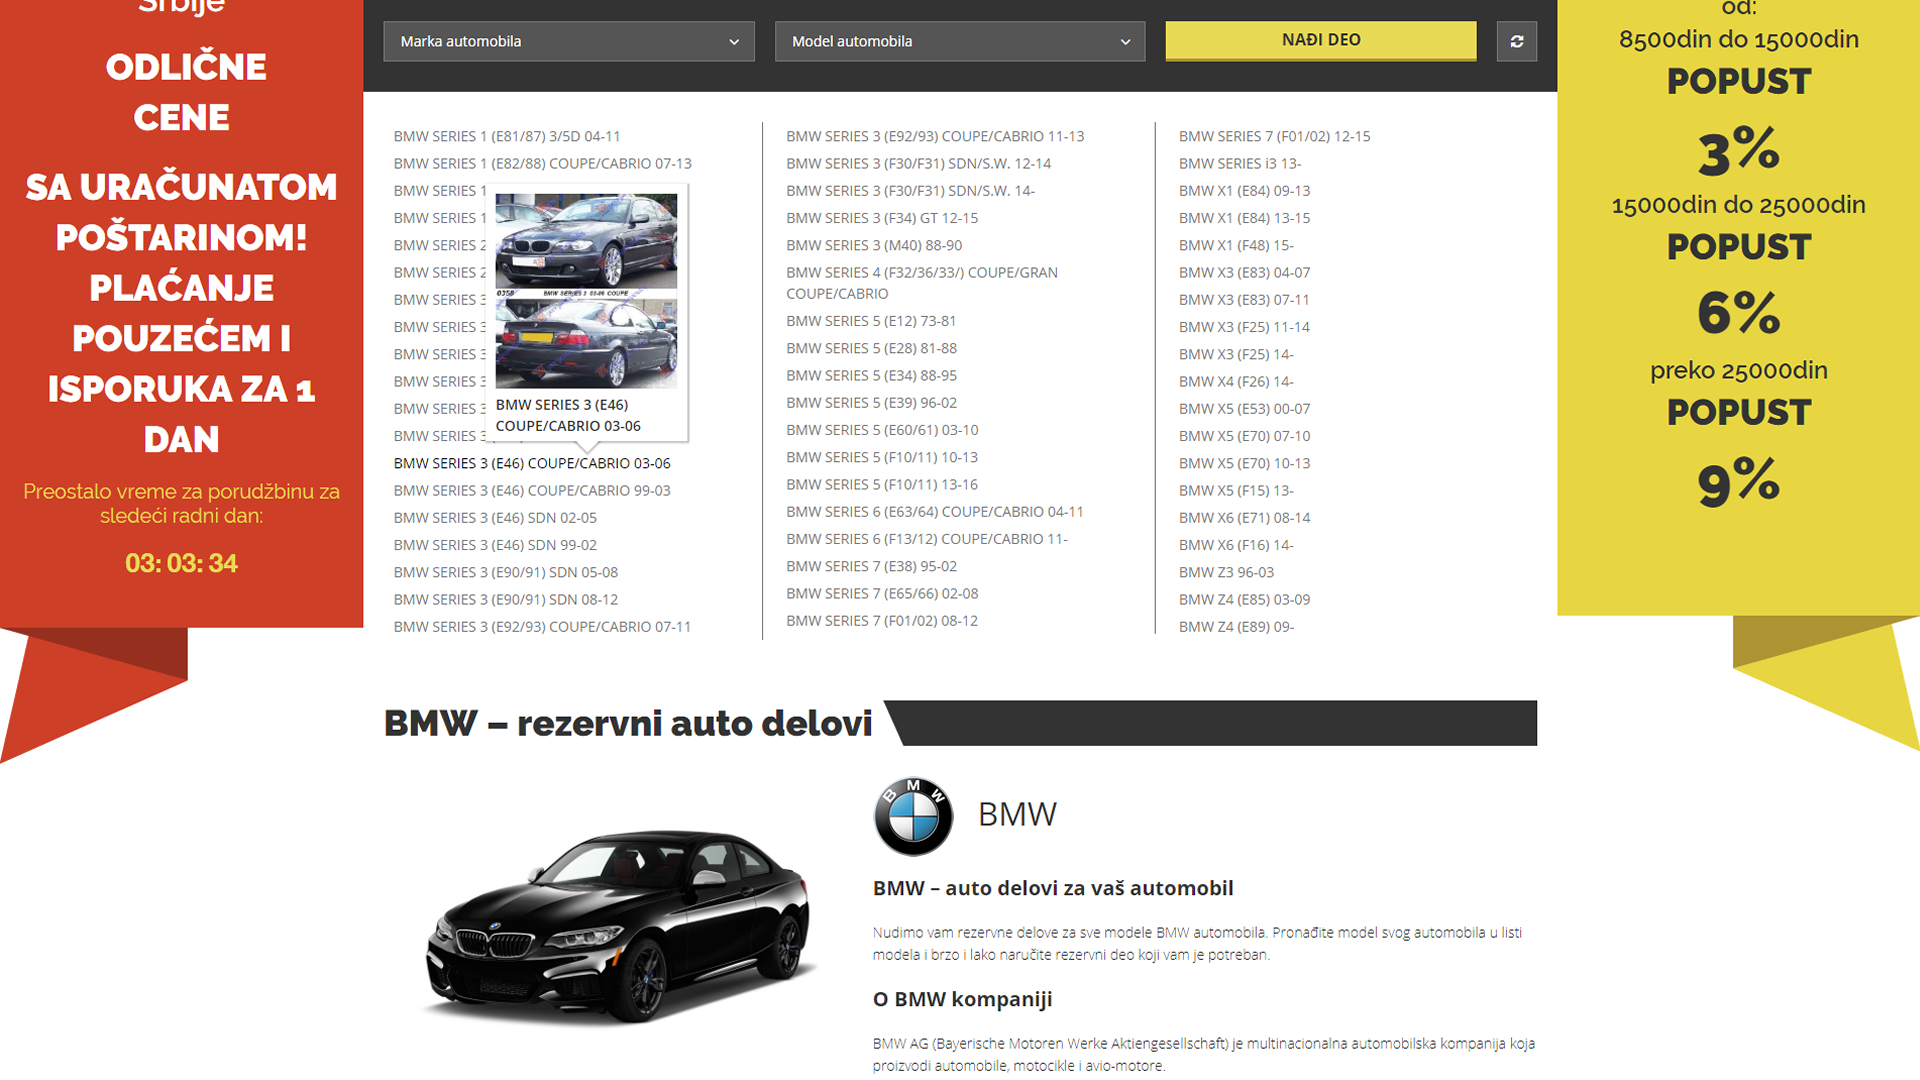Open the Model automobila dropdown
This screenshot has height=1080, width=1920.
point(960,41)
